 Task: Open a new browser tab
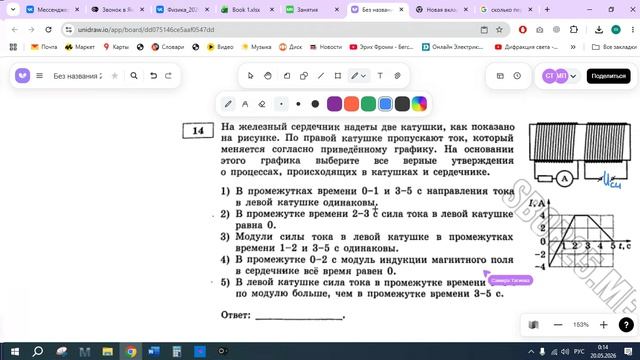(547, 9)
